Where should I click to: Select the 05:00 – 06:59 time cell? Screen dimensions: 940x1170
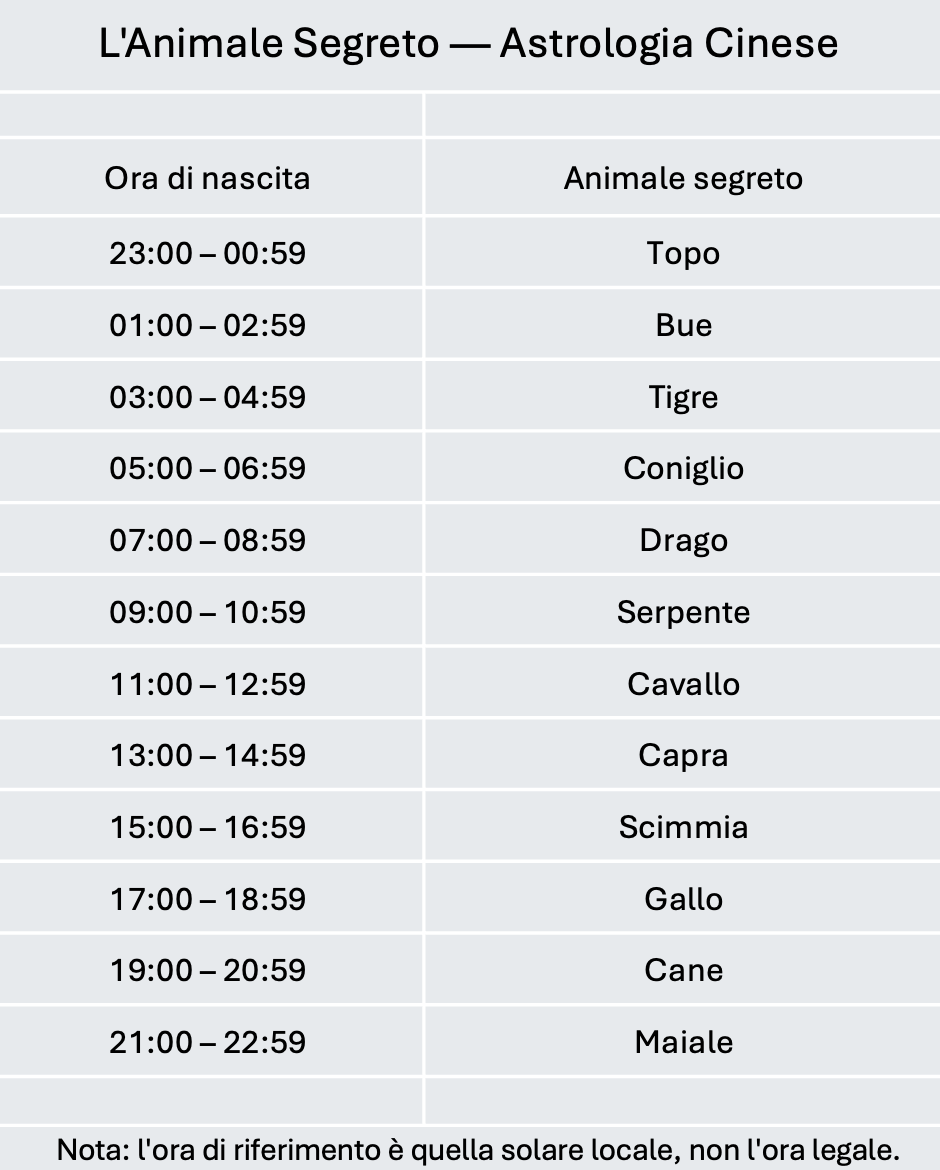click(211, 468)
